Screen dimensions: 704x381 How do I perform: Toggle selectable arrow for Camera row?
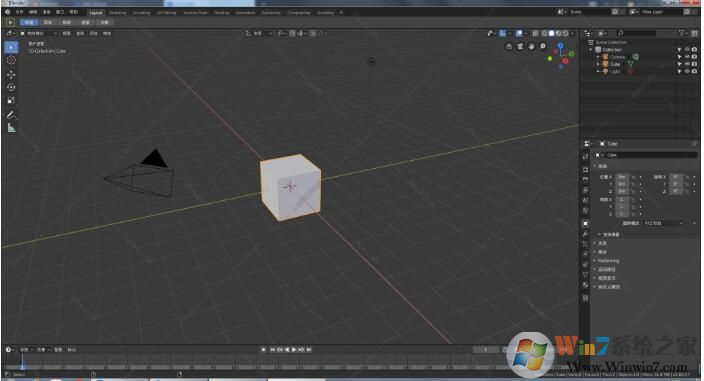tap(679, 57)
